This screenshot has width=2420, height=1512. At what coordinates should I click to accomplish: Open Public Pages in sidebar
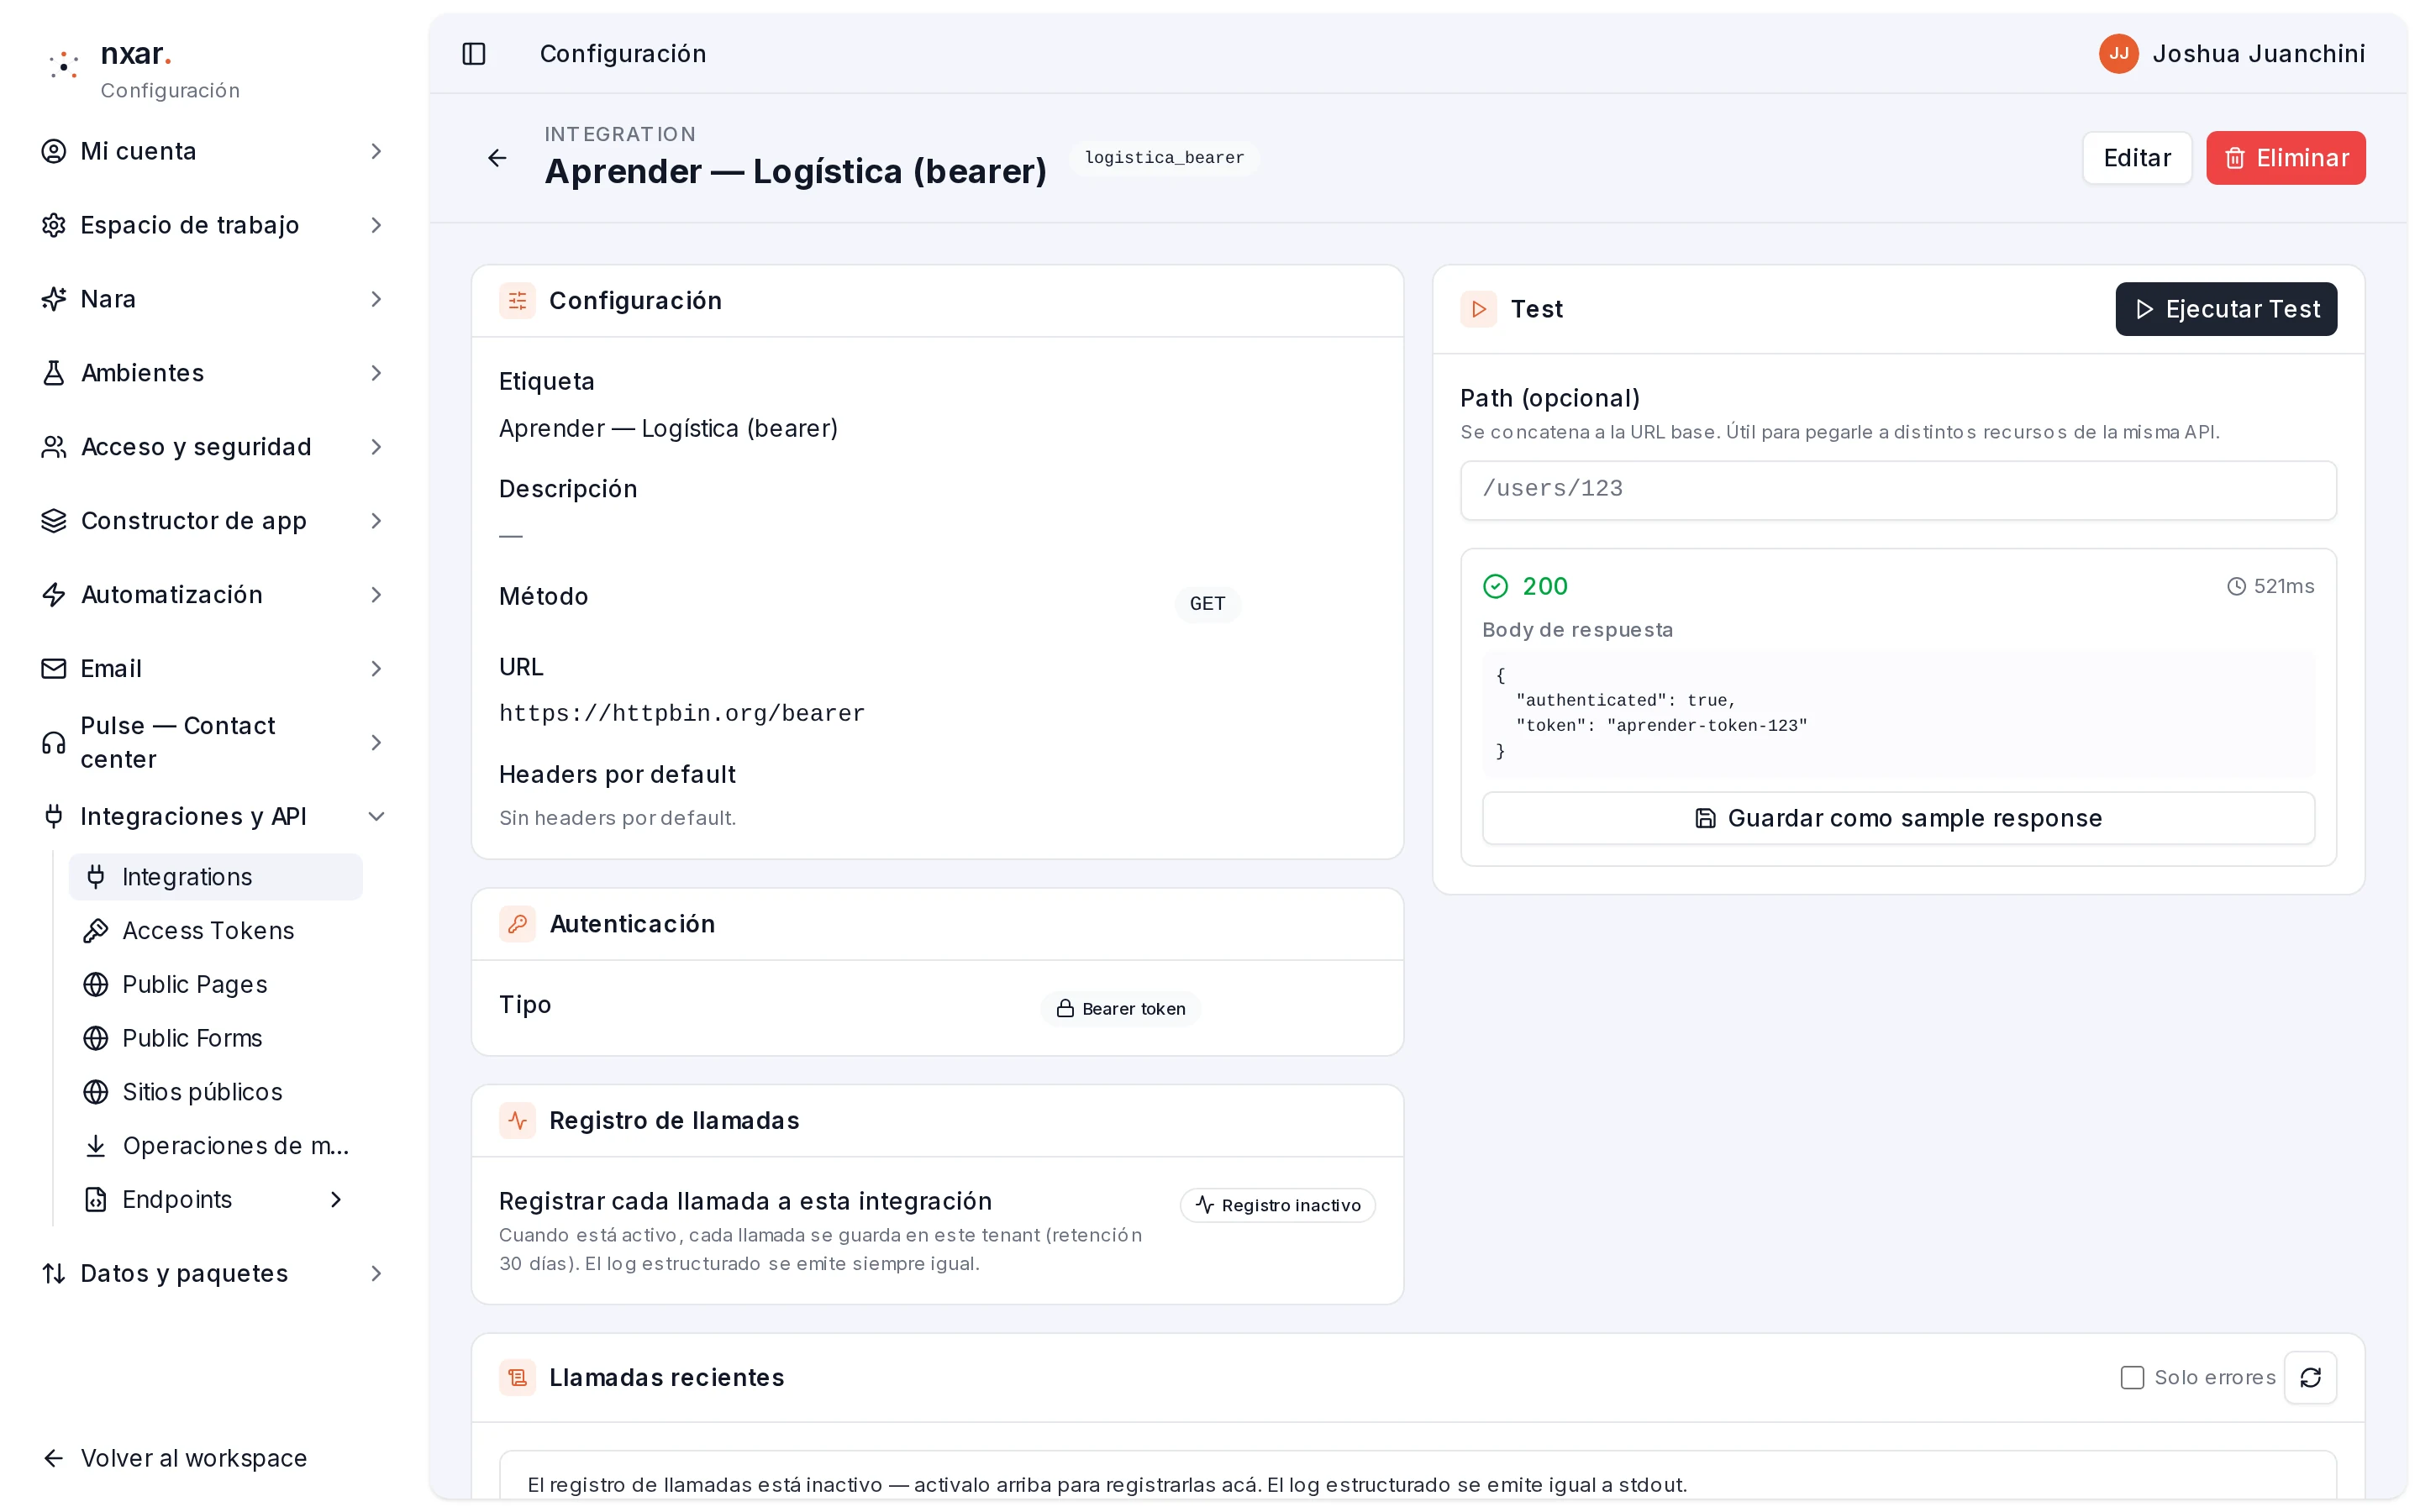pyautogui.click(x=215, y=985)
